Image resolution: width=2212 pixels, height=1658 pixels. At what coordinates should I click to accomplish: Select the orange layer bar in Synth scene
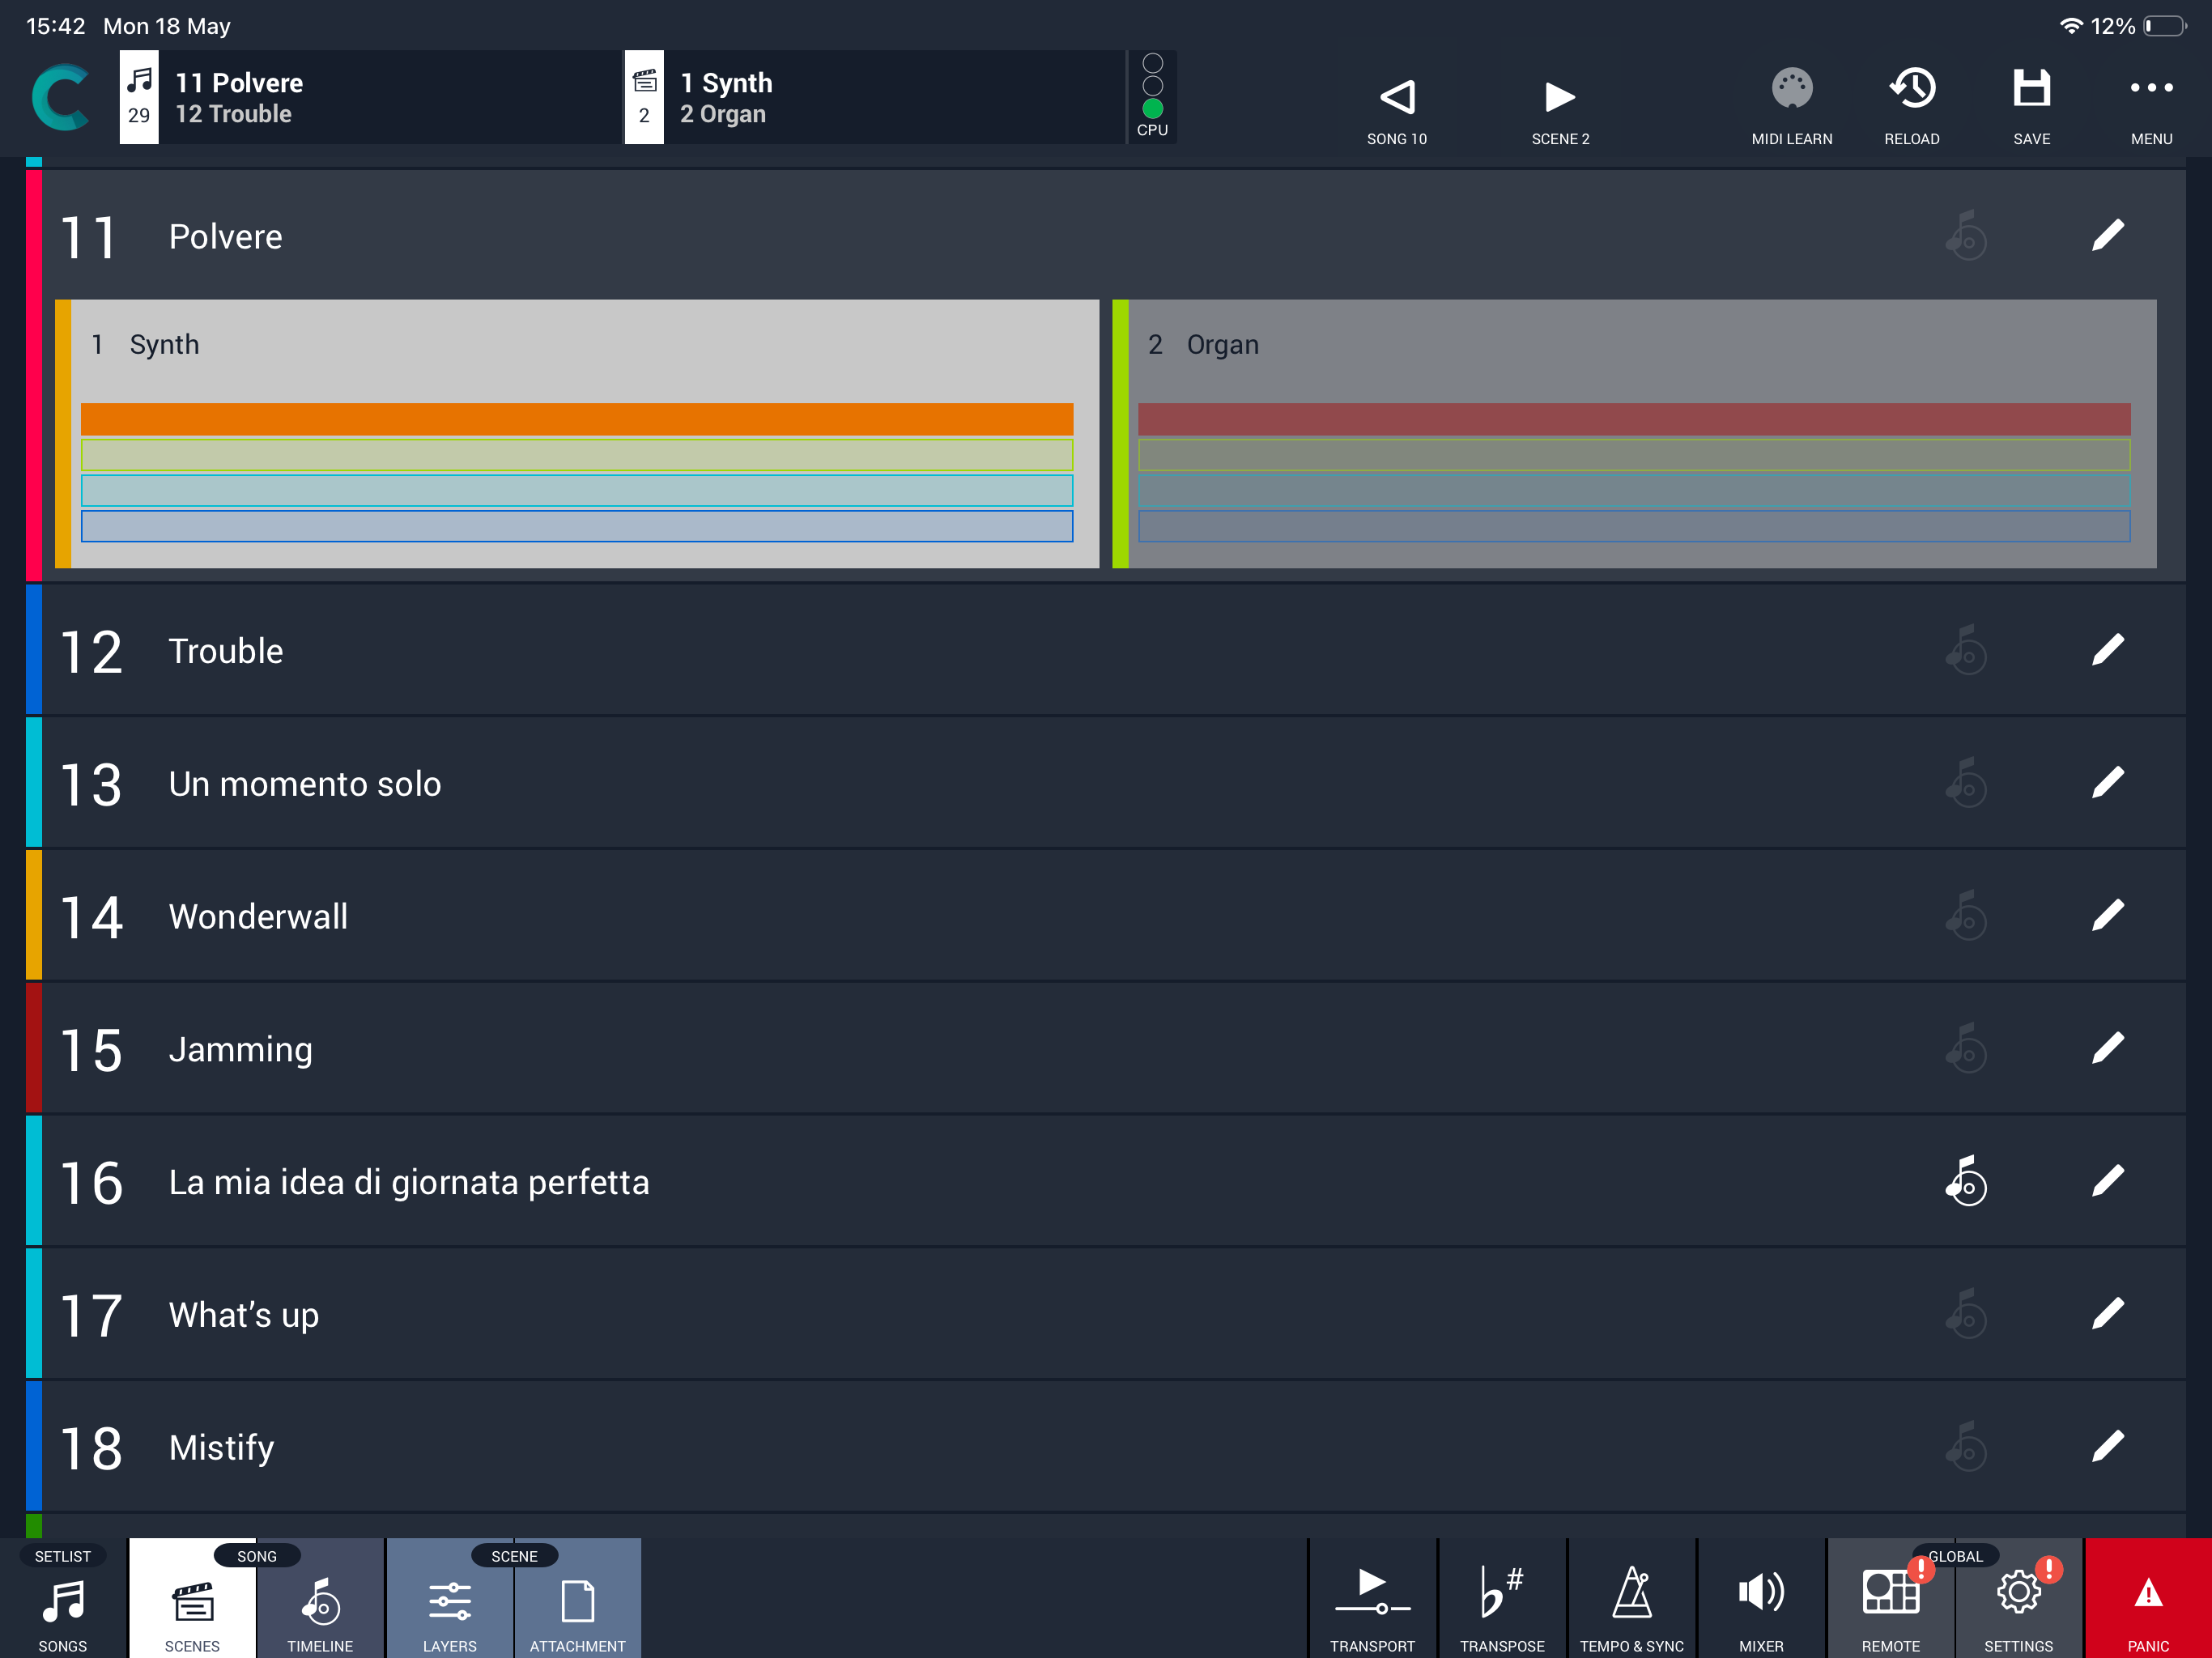[x=577, y=419]
